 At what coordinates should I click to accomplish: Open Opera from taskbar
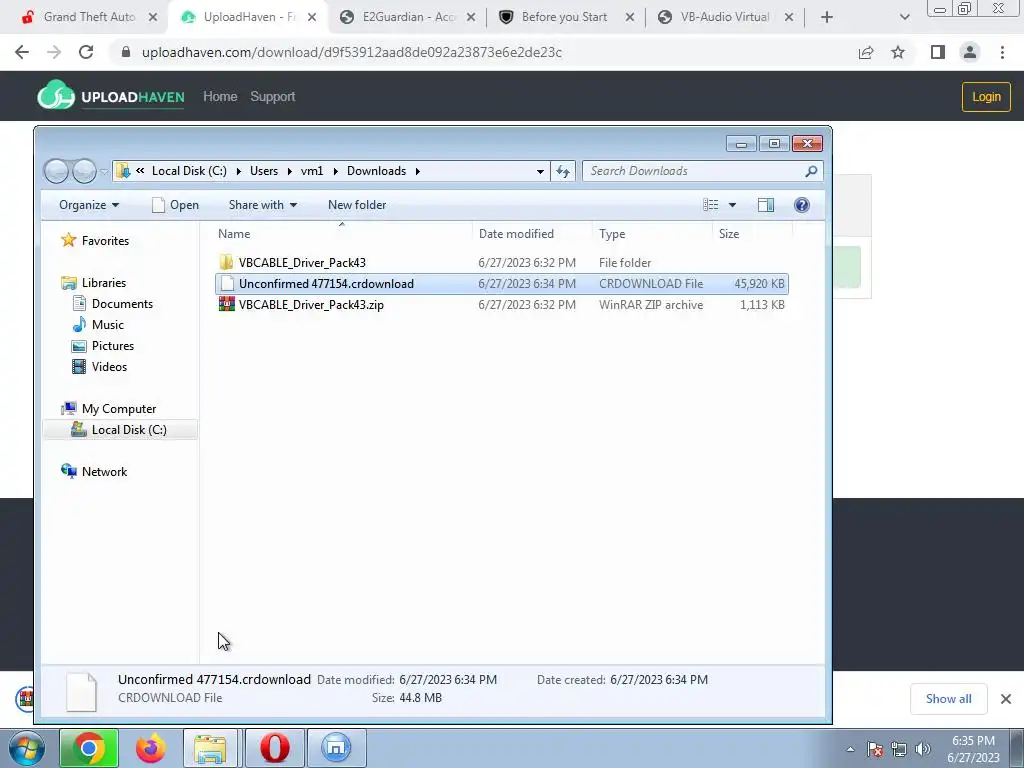click(274, 748)
